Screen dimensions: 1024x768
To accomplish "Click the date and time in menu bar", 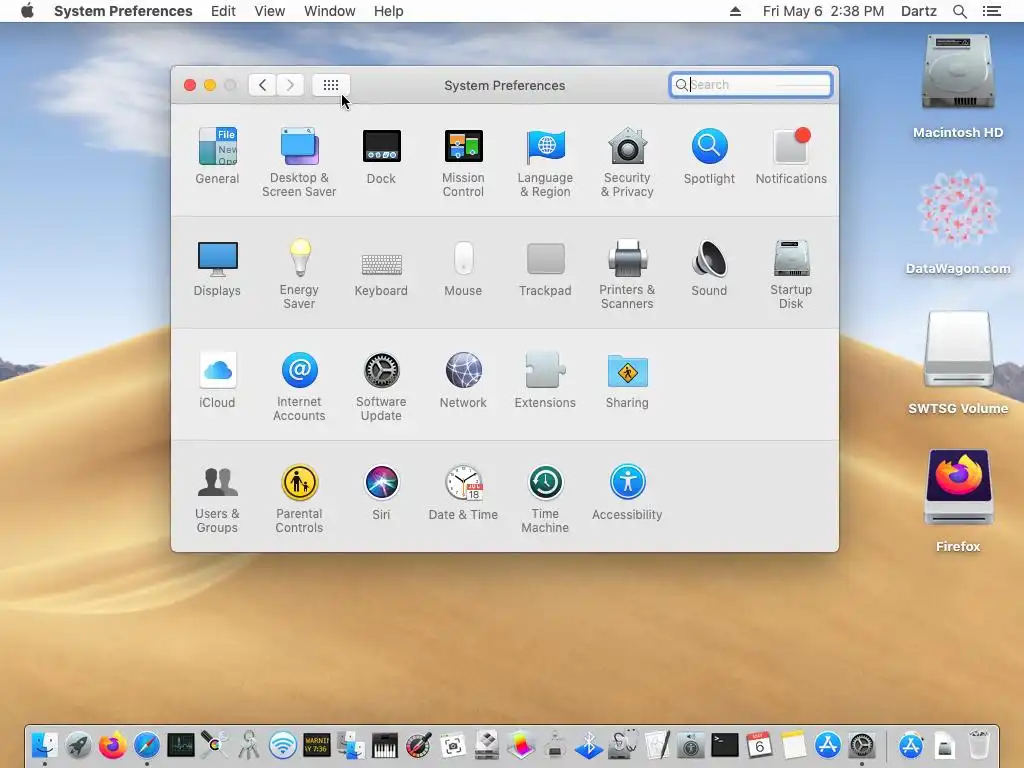I will (823, 11).
